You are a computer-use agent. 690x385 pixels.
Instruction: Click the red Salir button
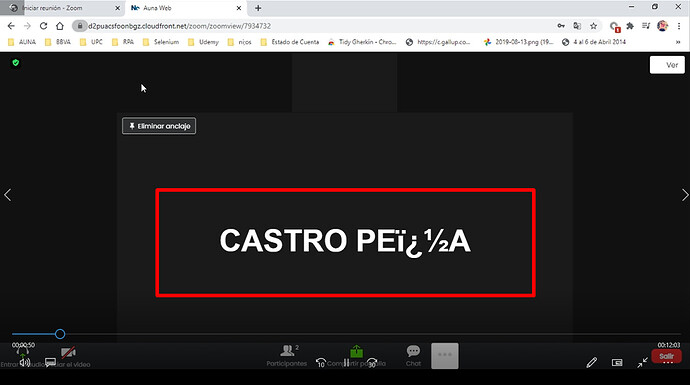(x=666, y=356)
